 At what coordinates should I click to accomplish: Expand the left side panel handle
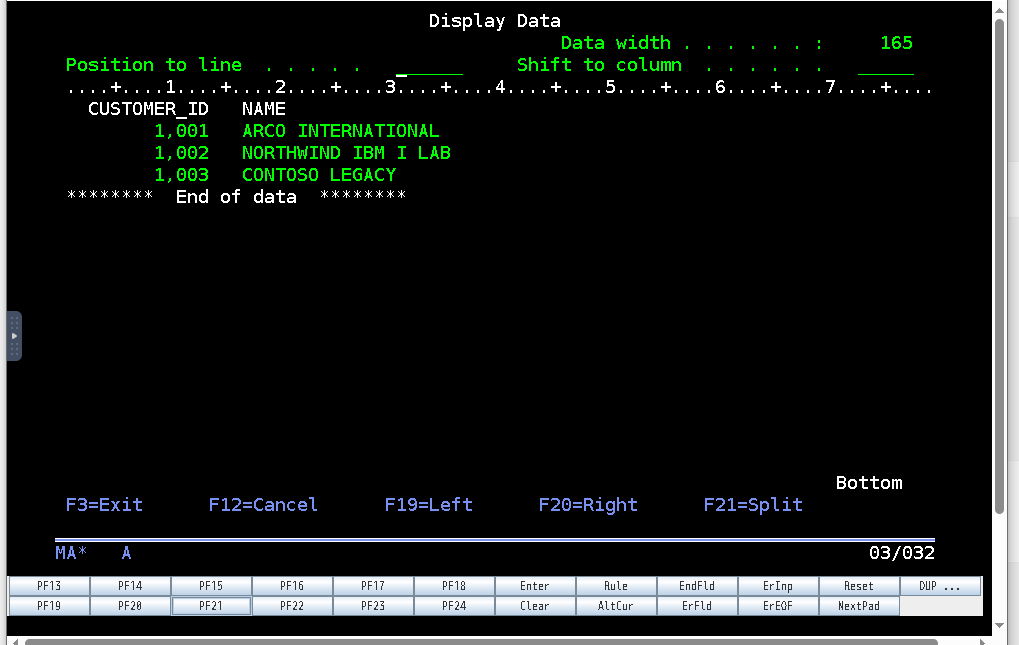point(14,336)
